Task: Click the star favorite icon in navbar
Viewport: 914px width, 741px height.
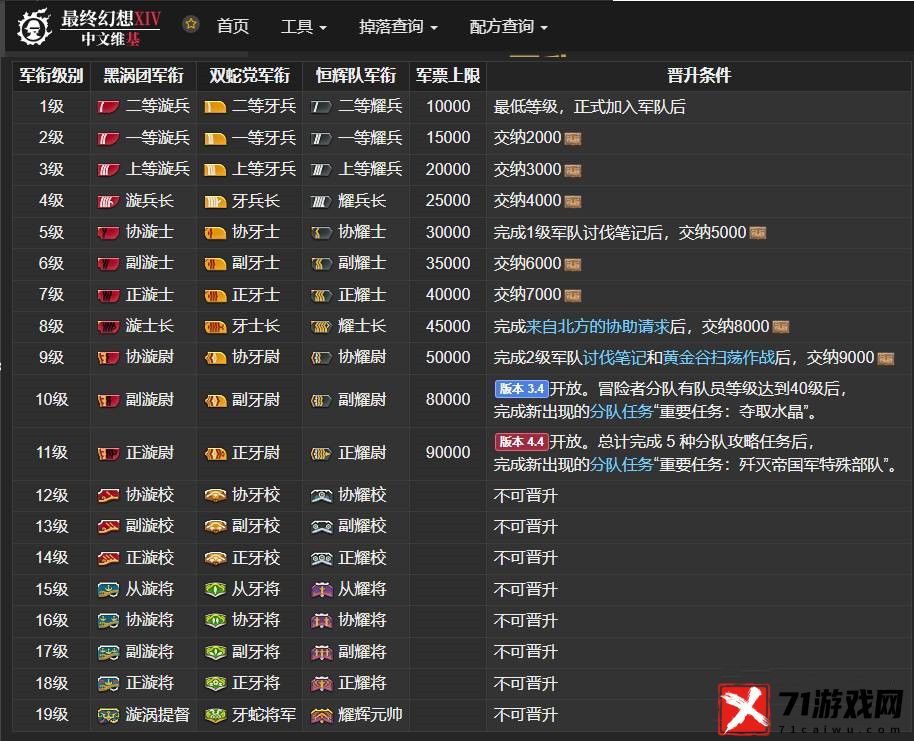Action: coord(191,24)
